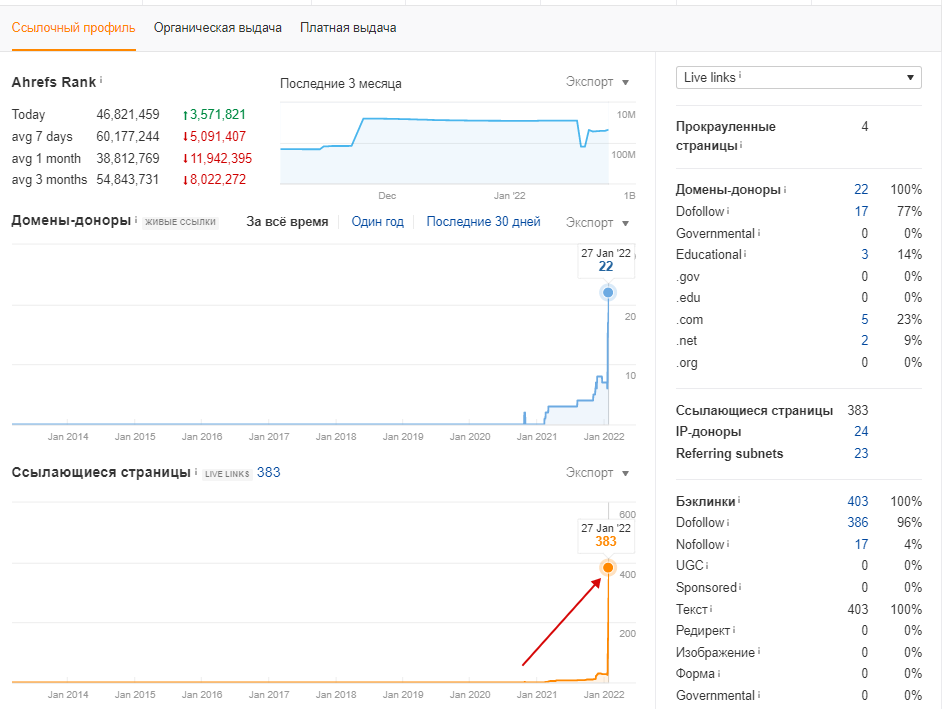The height and width of the screenshot is (709, 948).
Task: Click info icon beside Домены-доноры in sidebar
Action: pyautogui.click(x=785, y=189)
